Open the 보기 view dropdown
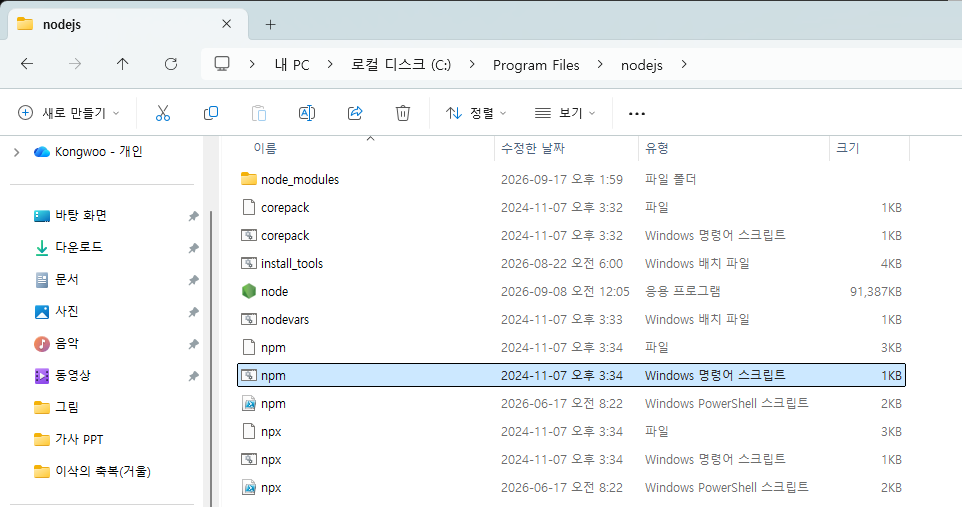962x507 pixels. (565, 113)
